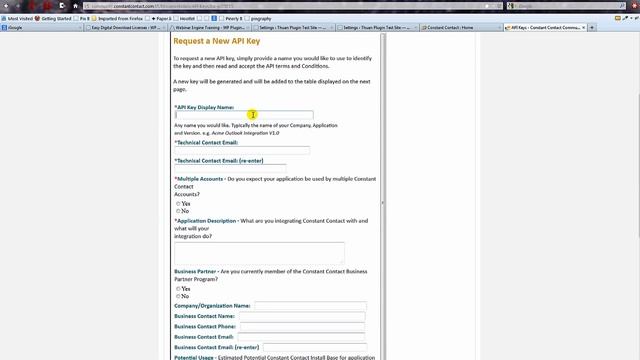This screenshot has height=360, width=640.
Task: Go back with the browser back arrow
Action: (x=6, y=6)
